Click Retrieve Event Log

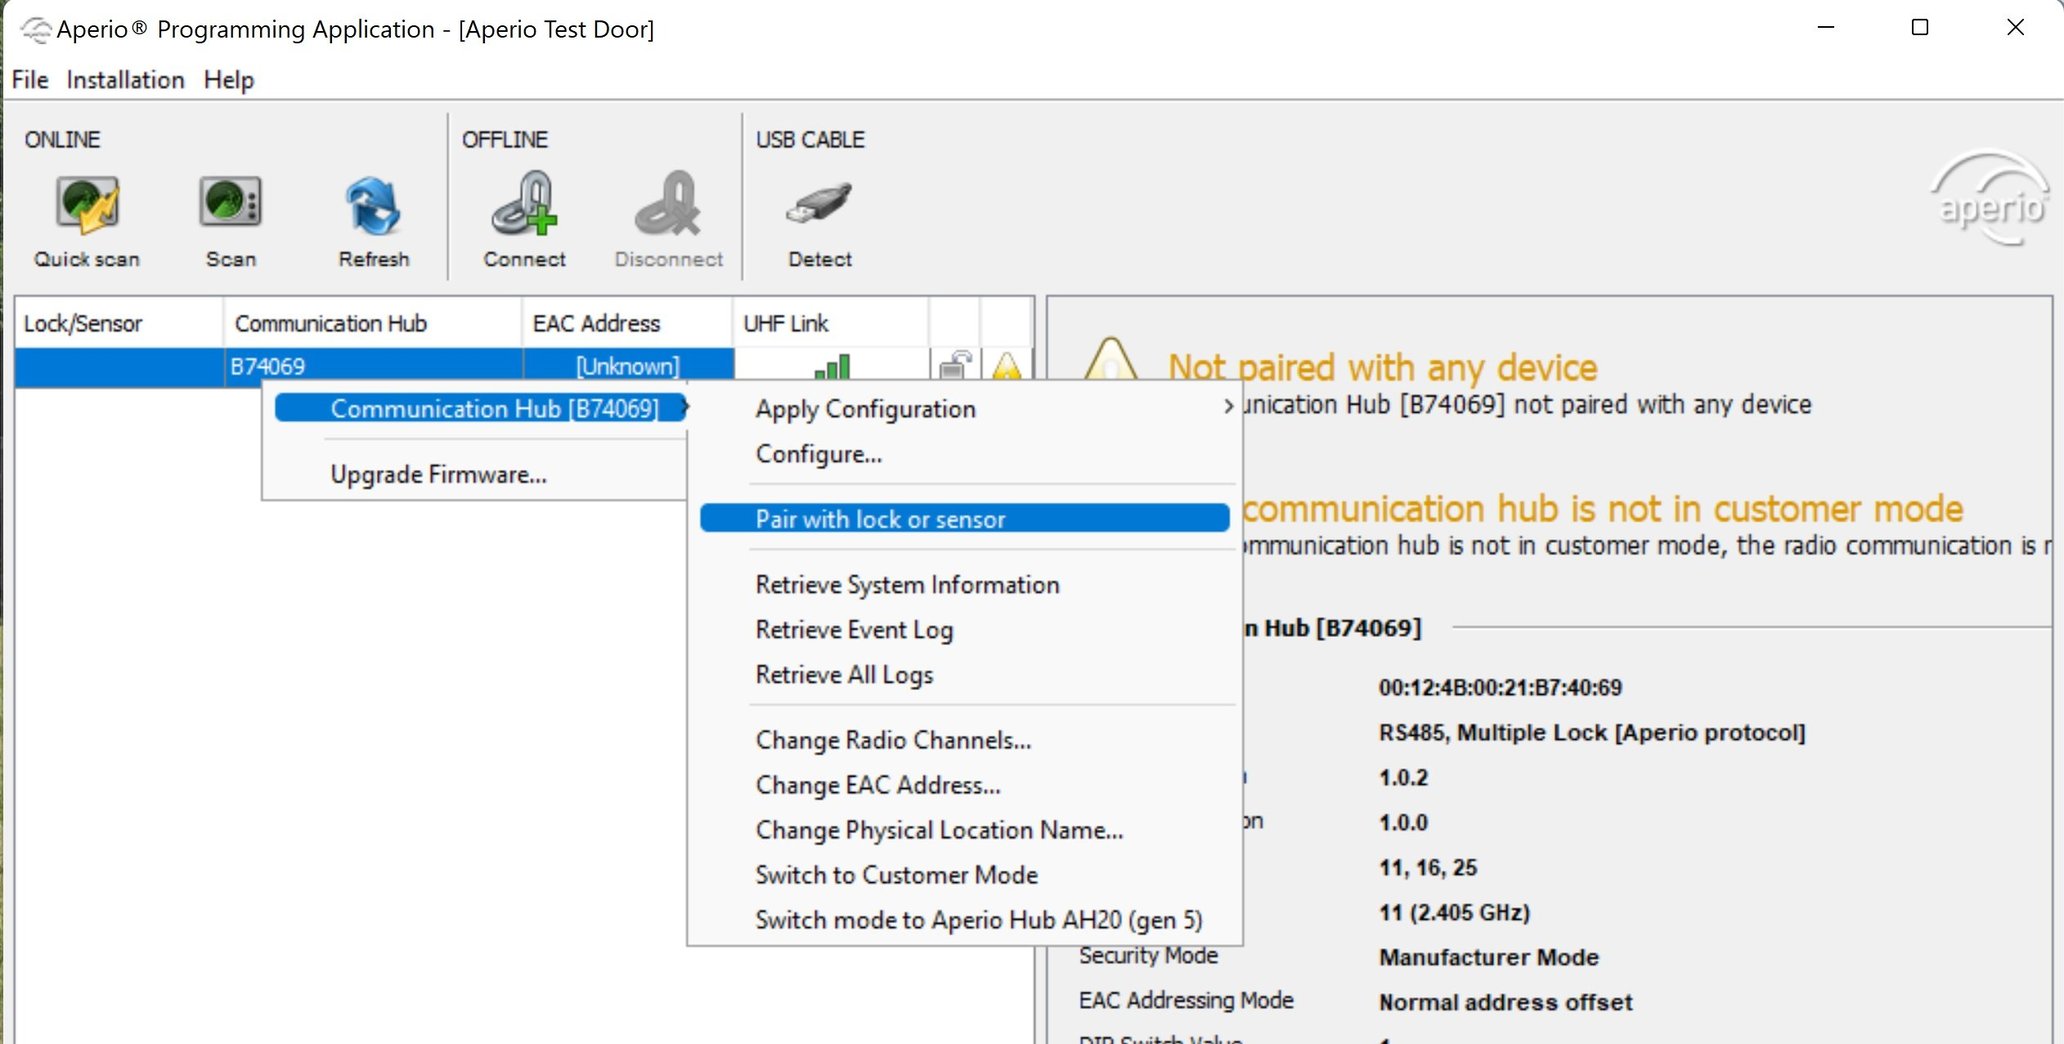coord(854,630)
